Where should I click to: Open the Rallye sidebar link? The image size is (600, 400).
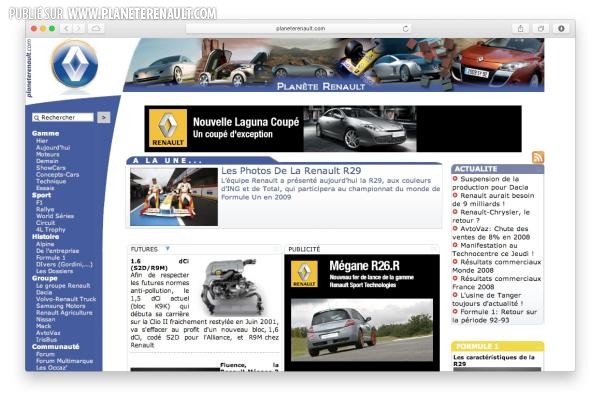click(x=45, y=209)
